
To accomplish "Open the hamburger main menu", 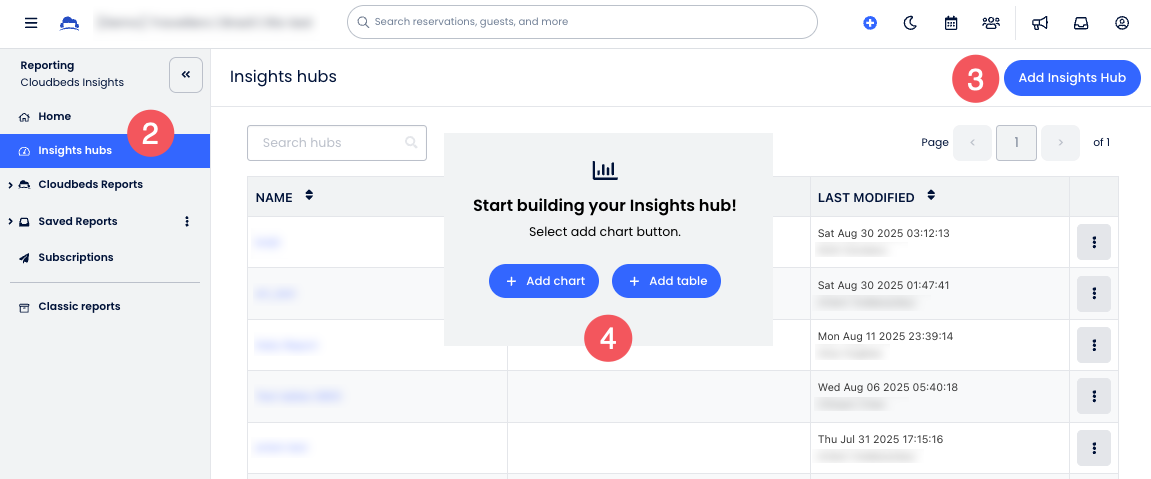I will pos(31,22).
